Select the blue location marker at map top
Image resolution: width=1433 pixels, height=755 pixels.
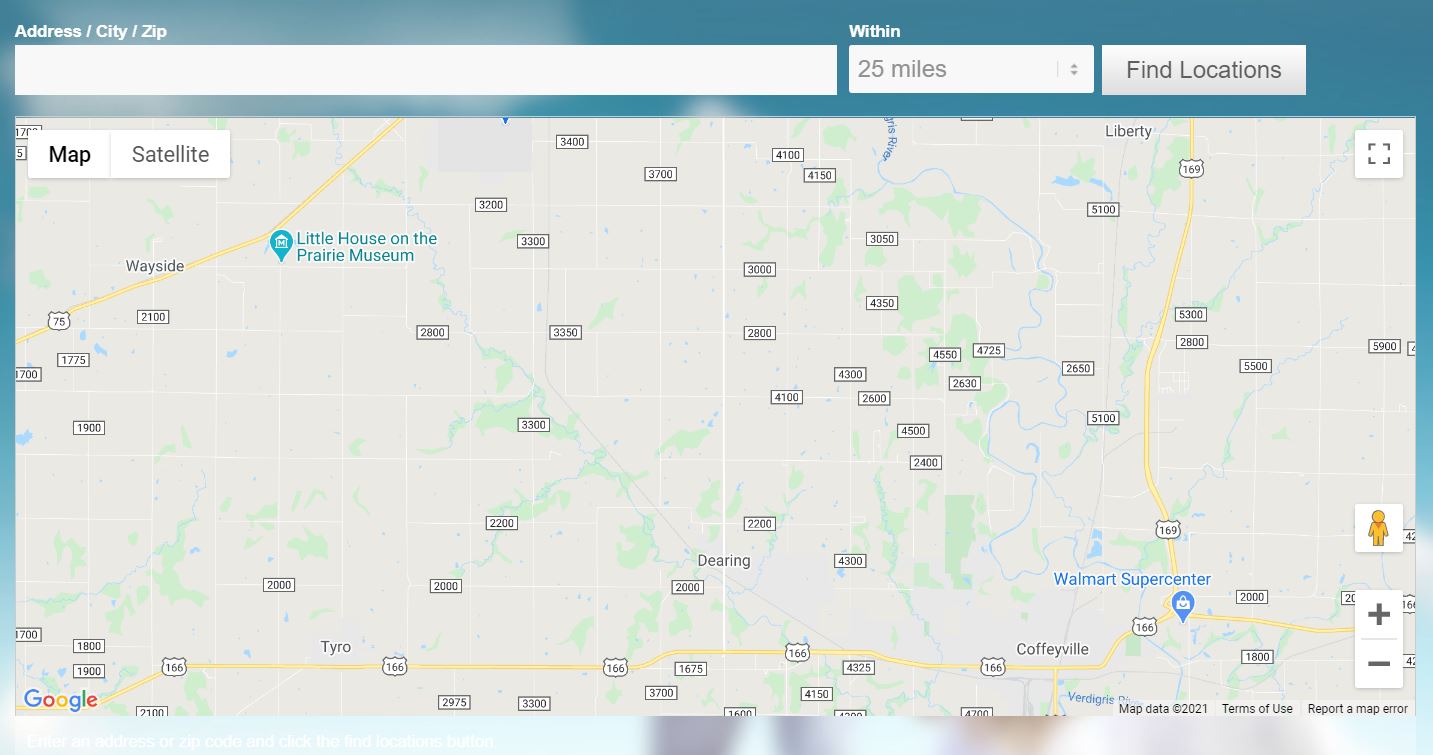505,119
